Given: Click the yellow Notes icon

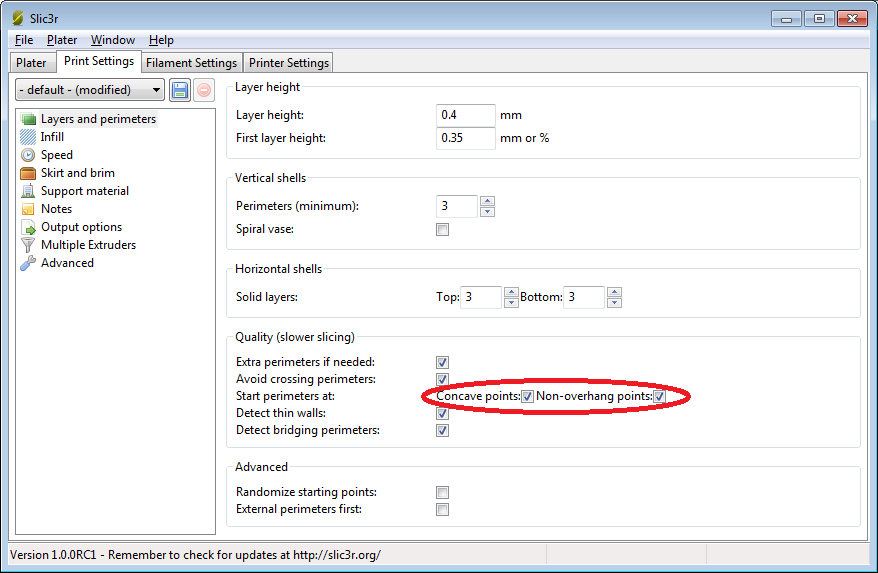Looking at the screenshot, I should 28,209.
